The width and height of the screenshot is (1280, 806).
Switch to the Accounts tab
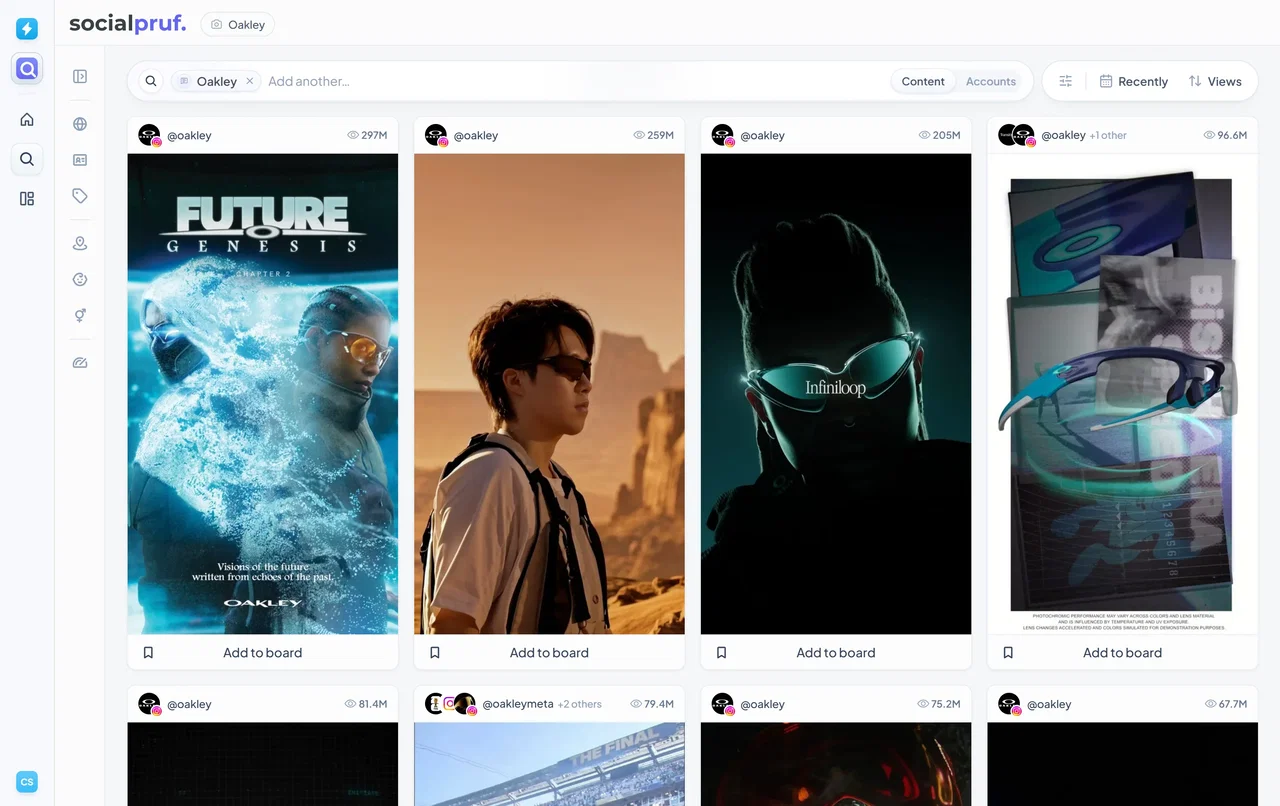tap(991, 82)
